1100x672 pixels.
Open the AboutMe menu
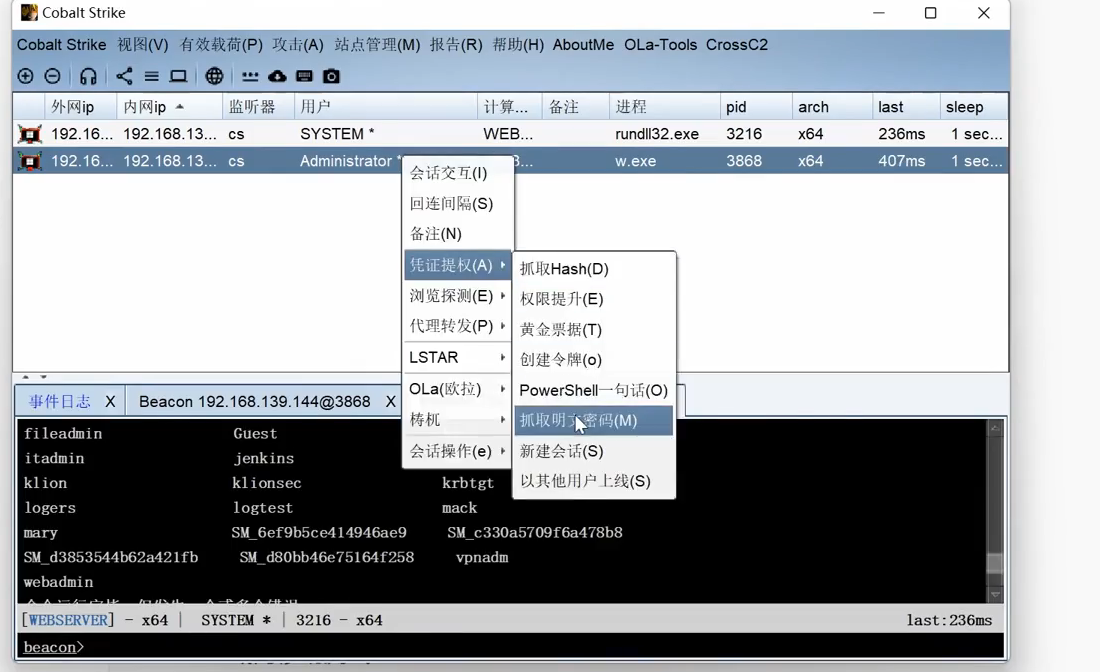[x=583, y=45]
